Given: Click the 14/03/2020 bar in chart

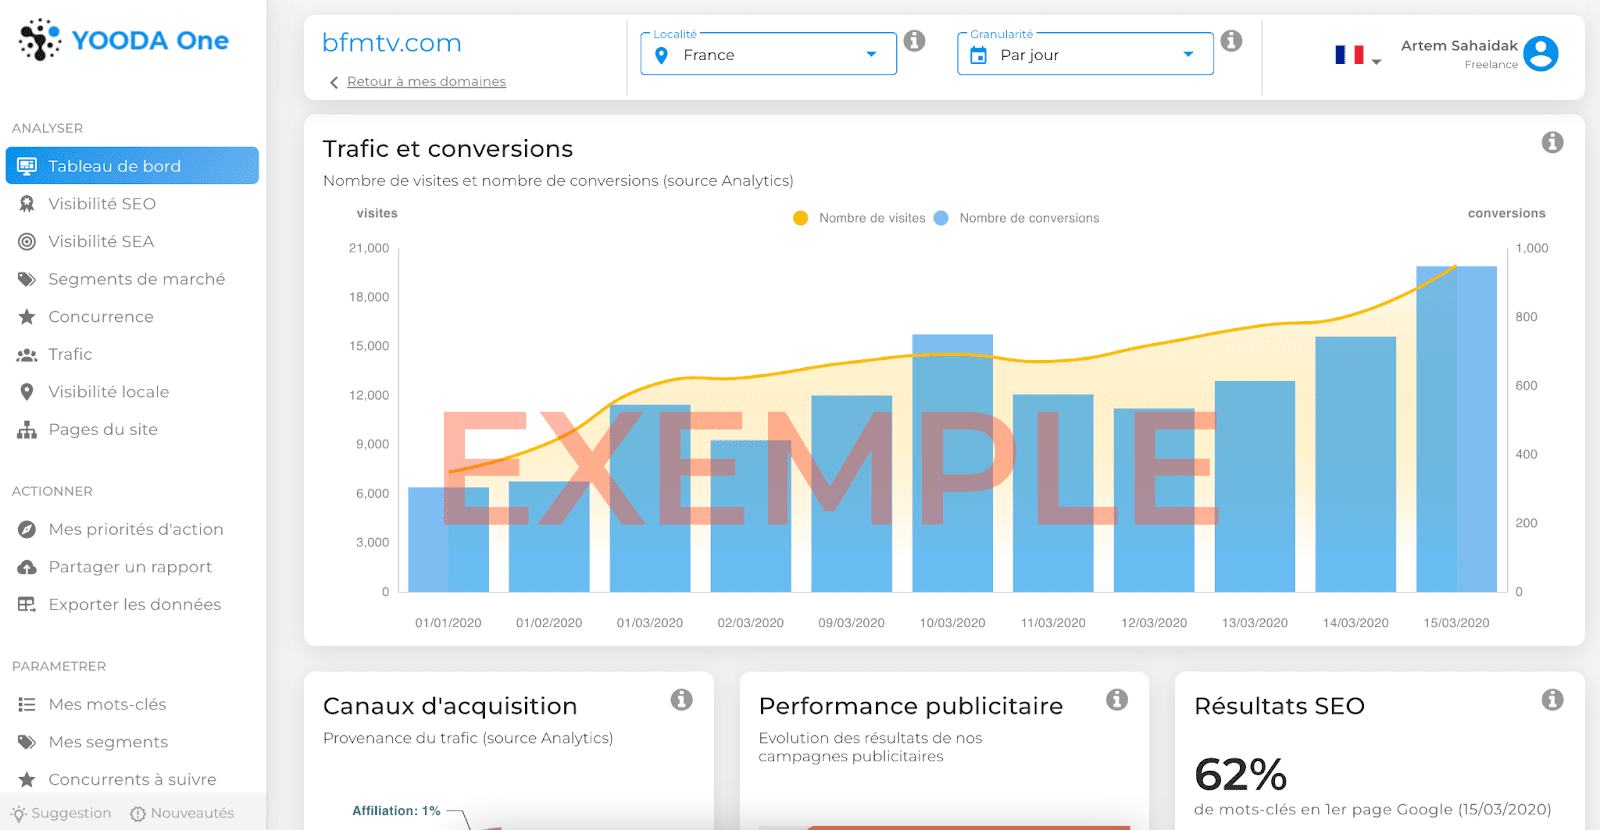Looking at the screenshot, I should [x=1355, y=464].
